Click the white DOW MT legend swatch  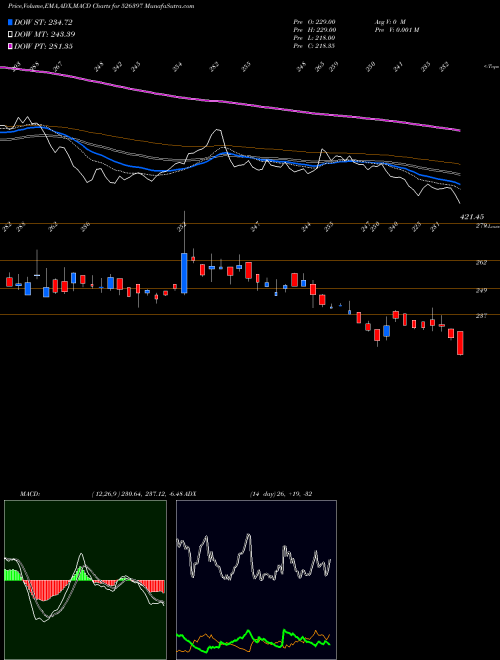[x=10, y=34]
